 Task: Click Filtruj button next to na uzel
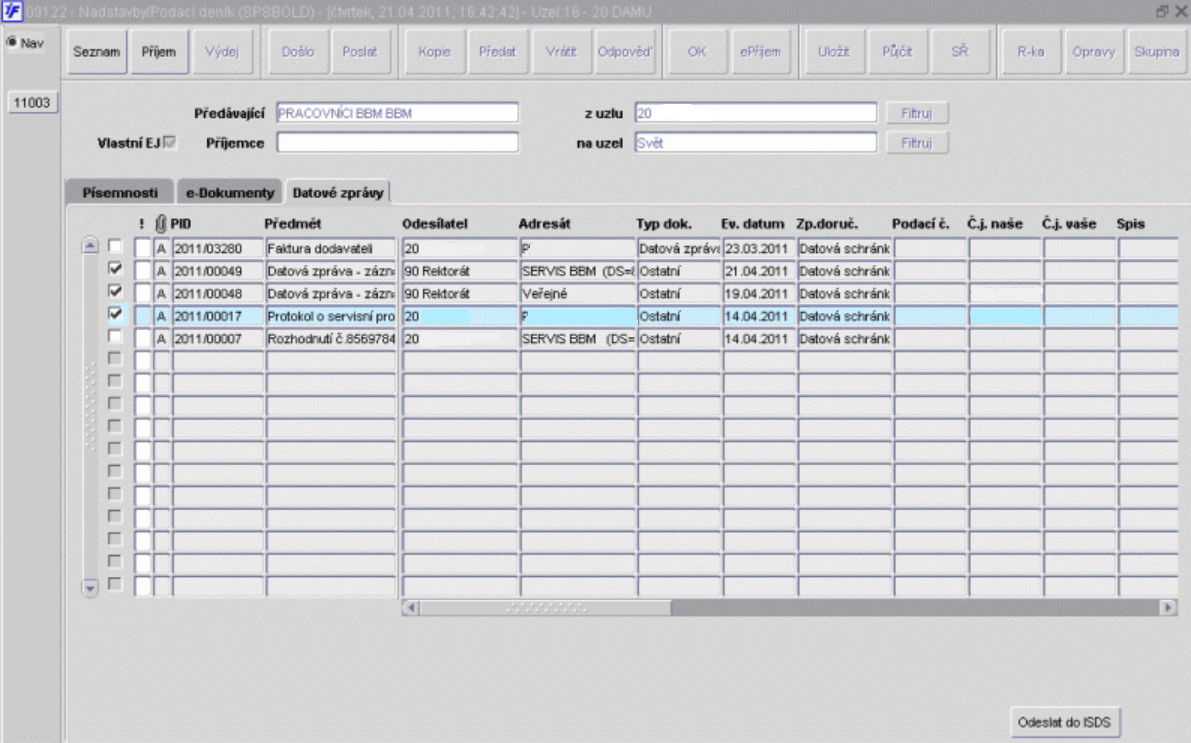(917, 143)
